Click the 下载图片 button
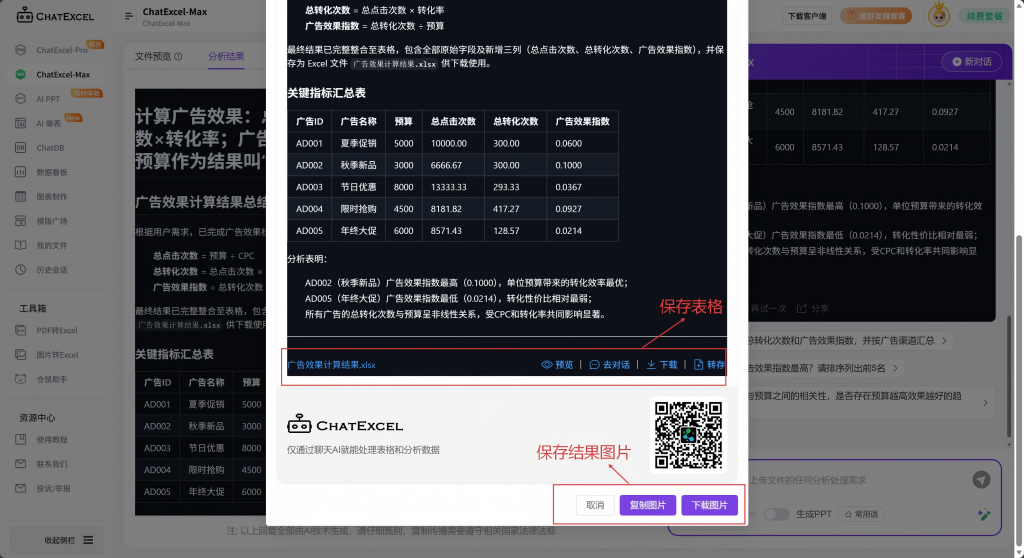The image size is (1024, 558). (x=710, y=505)
